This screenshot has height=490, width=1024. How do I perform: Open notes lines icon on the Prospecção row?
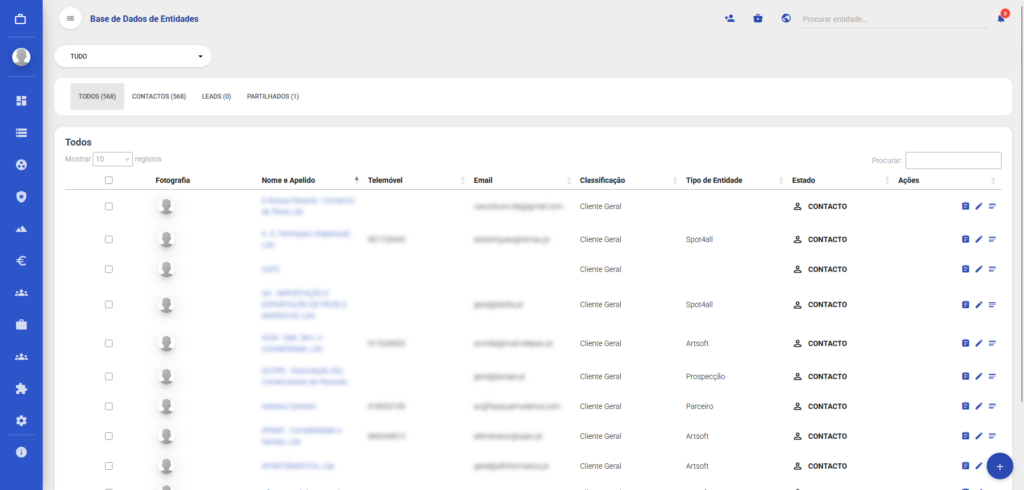pos(992,376)
